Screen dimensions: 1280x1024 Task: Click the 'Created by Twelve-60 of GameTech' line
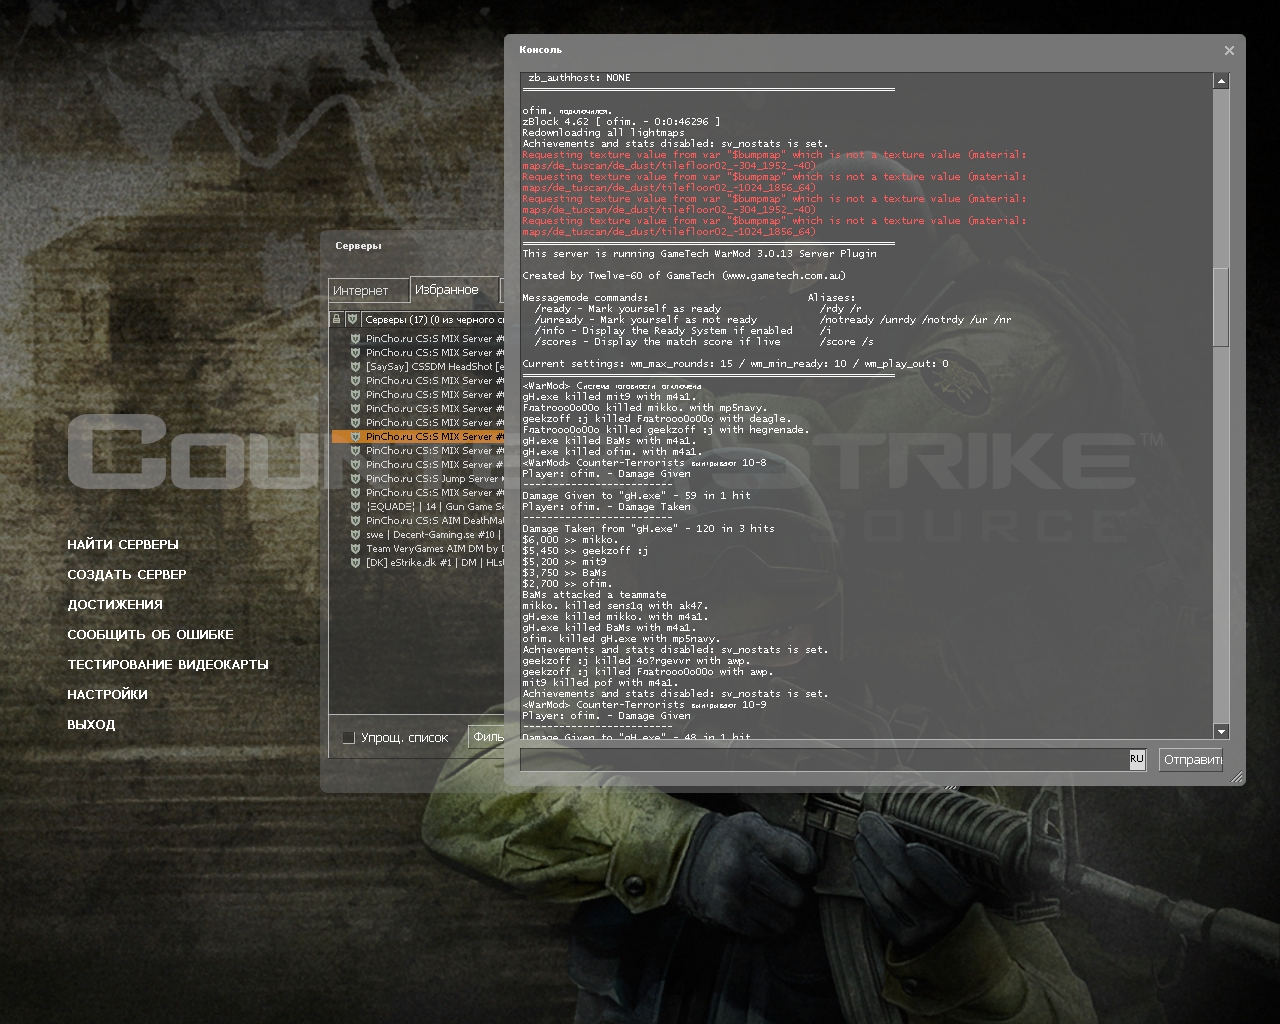coord(684,276)
